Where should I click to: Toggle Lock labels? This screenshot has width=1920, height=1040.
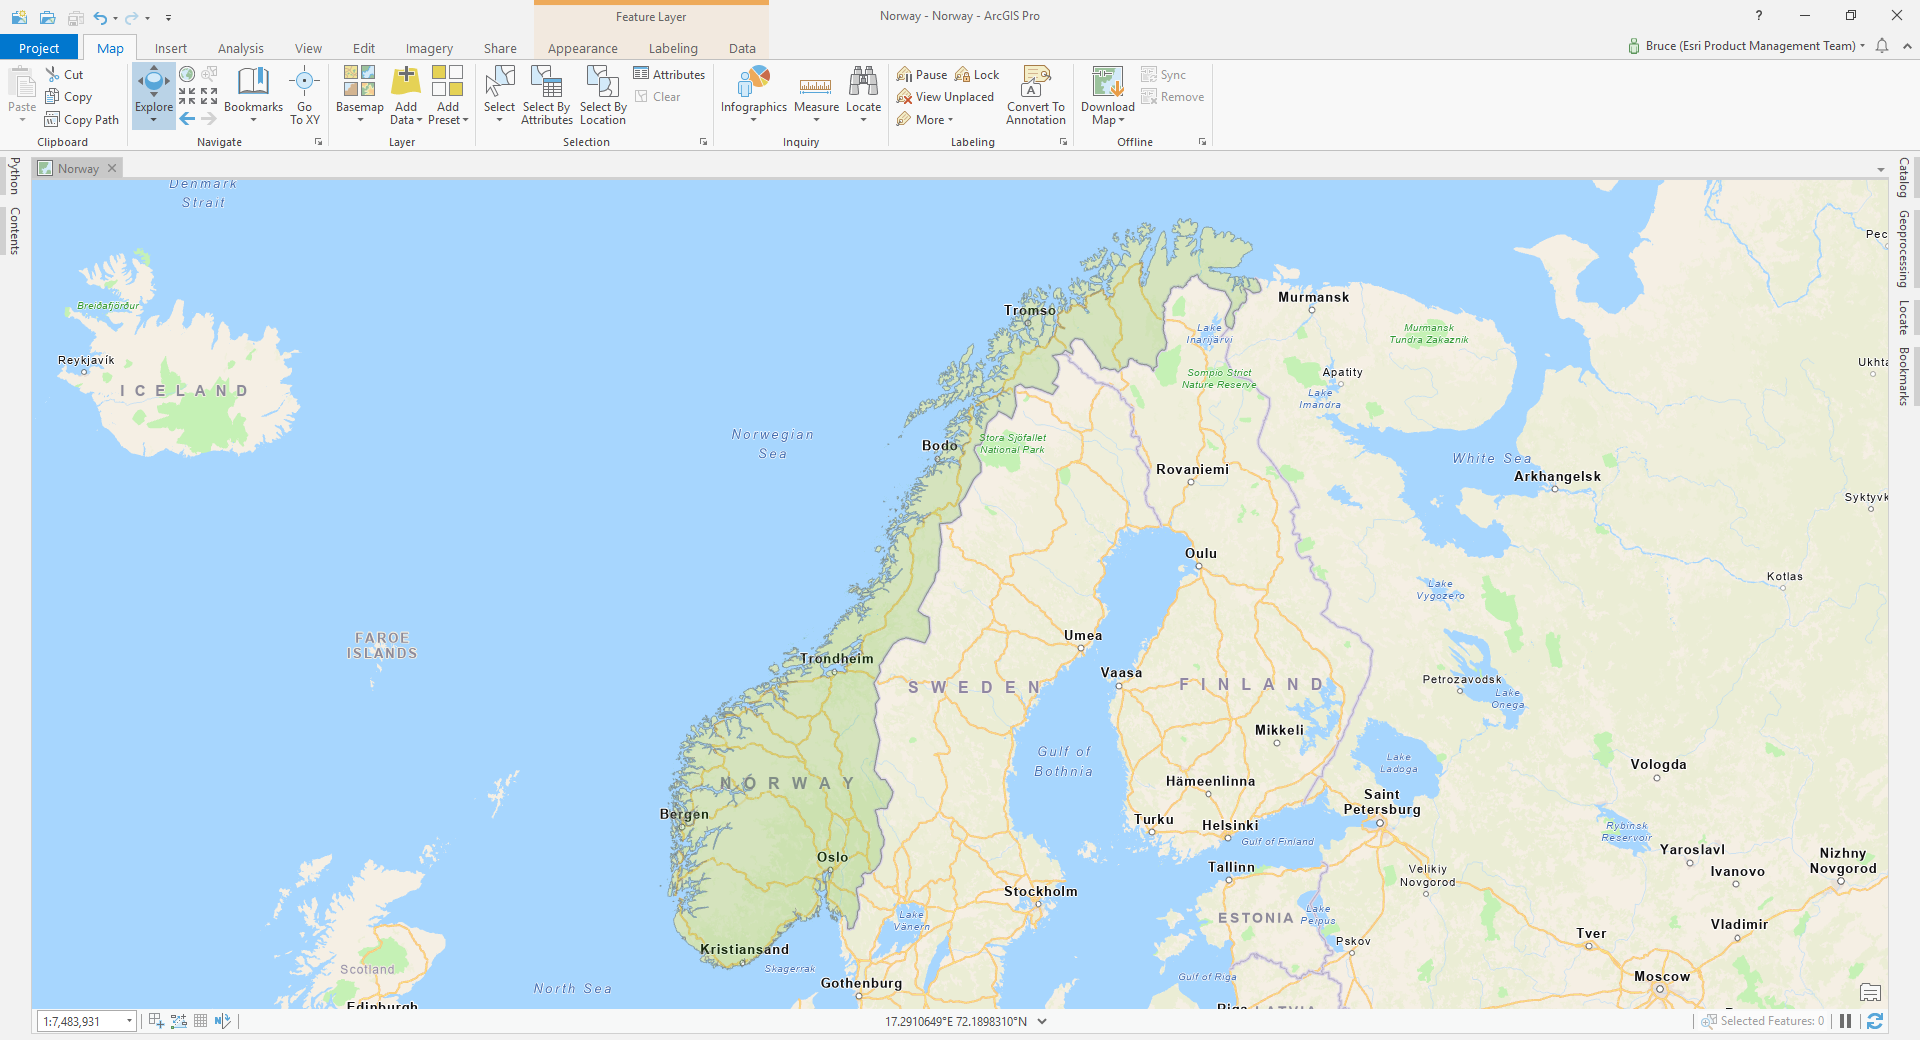[x=977, y=74]
